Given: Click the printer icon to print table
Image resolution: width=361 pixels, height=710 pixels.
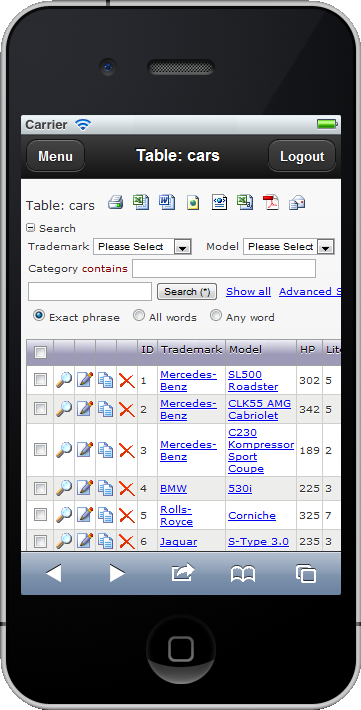Looking at the screenshot, I should pyautogui.click(x=116, y=202).
